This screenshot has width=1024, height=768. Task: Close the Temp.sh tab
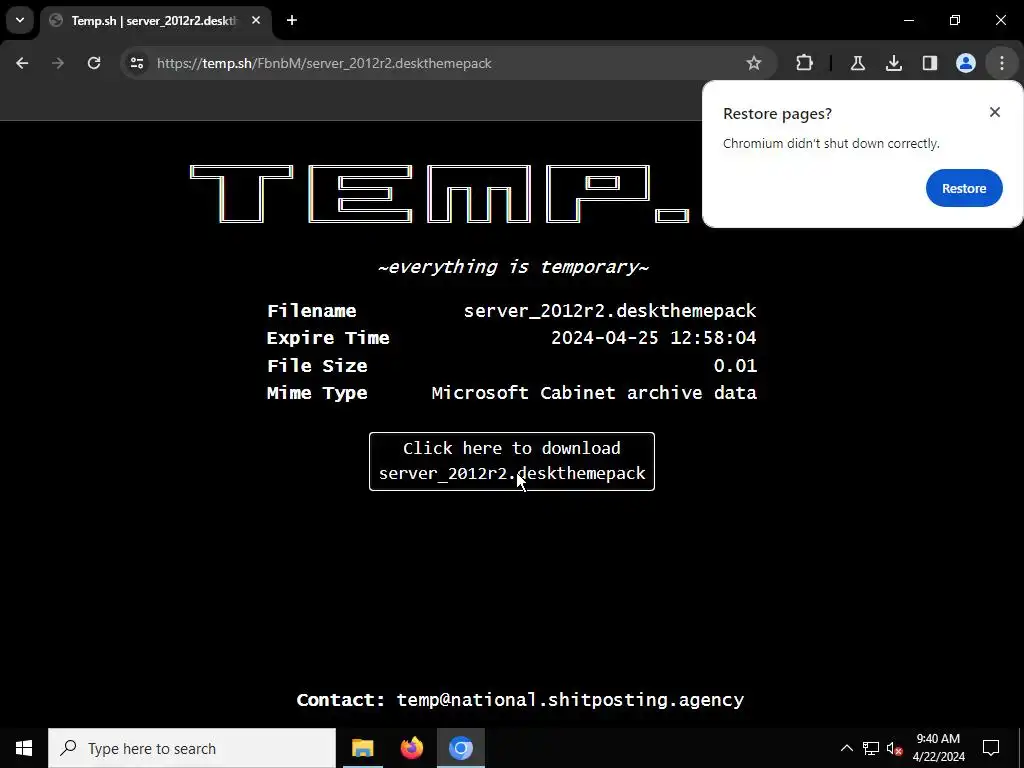(256, 20)
